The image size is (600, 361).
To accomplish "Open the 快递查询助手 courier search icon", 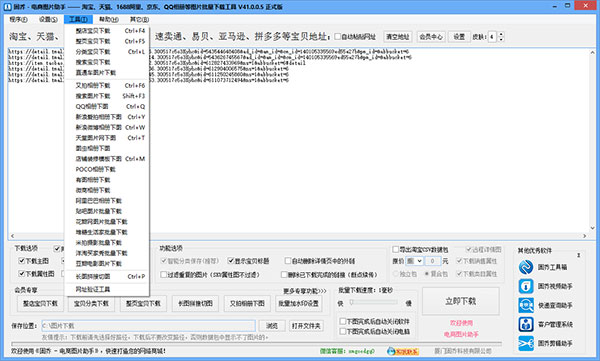I will click(x=526, y=305).
